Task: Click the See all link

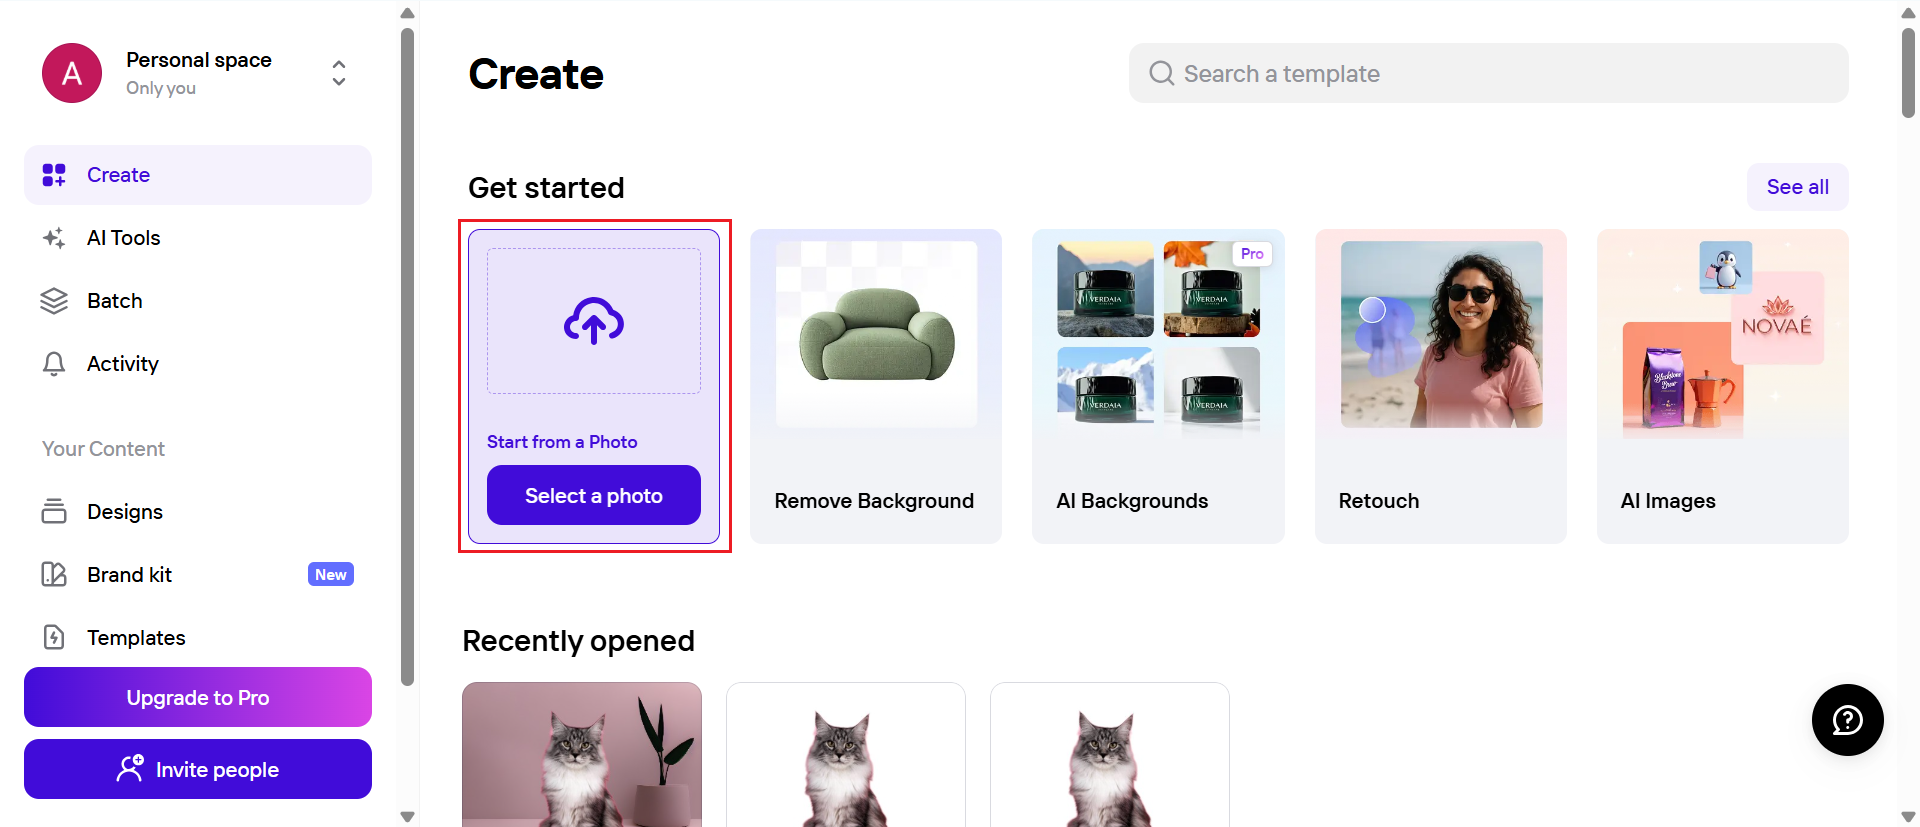Action: (1797, 187)
